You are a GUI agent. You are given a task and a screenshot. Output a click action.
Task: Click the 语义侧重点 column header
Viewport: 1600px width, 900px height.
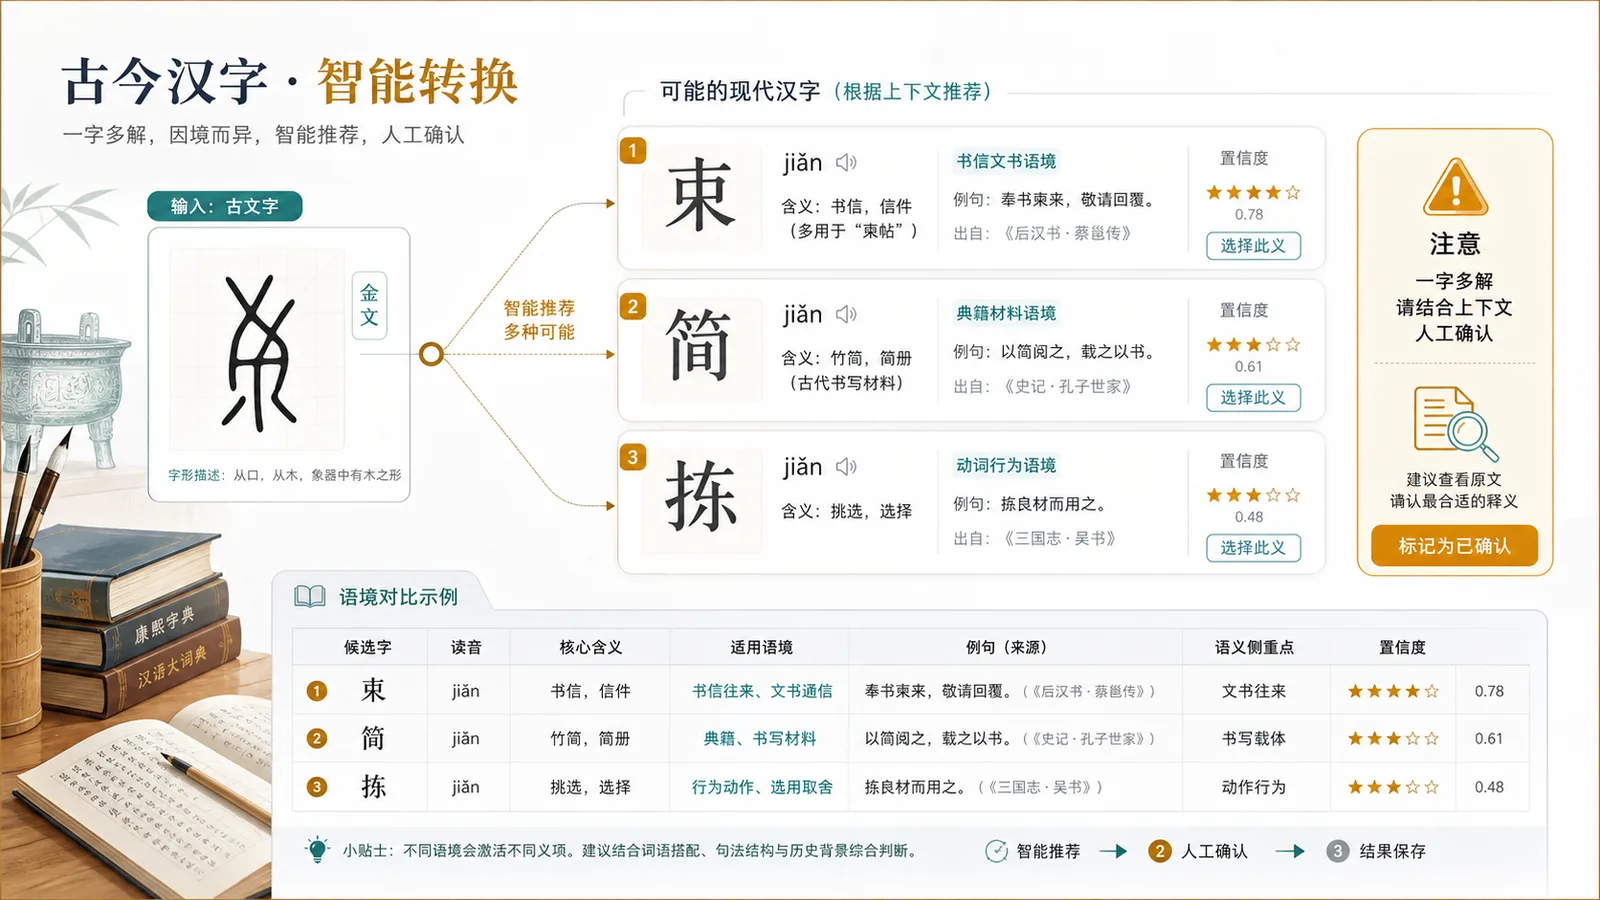click(1254, 647)
